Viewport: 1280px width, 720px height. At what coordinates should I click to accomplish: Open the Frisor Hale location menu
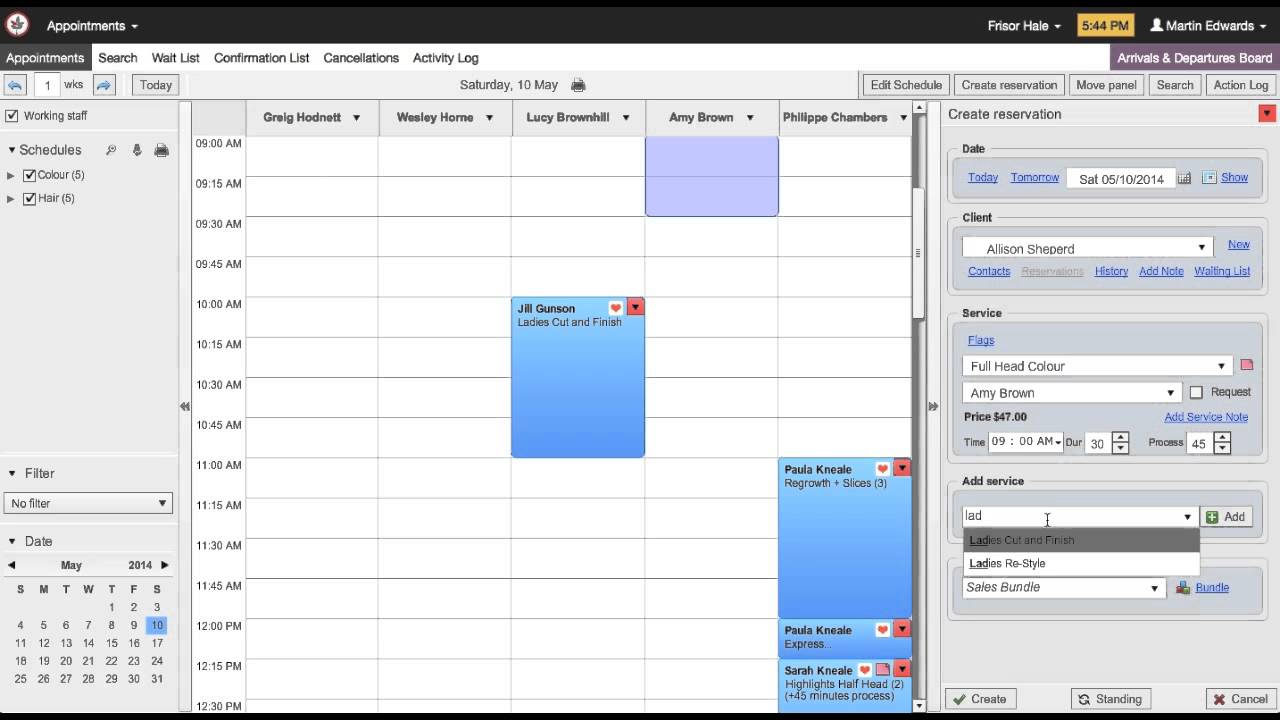tap(1024, 26)
